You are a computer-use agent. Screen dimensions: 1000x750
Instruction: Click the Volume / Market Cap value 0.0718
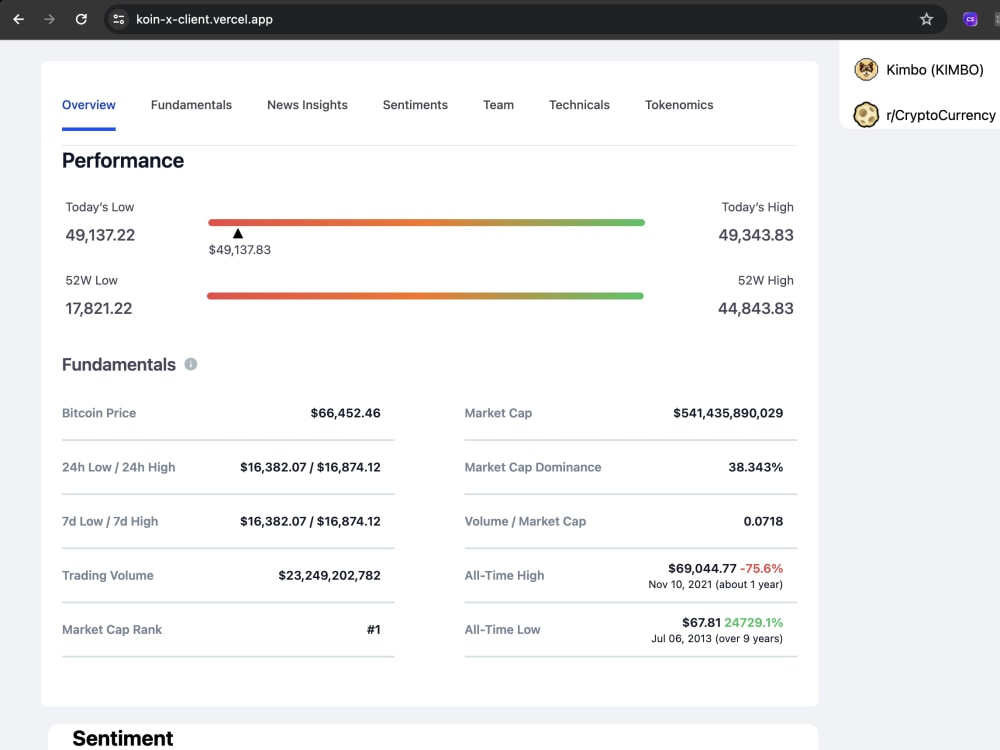(x=763, y=521)
